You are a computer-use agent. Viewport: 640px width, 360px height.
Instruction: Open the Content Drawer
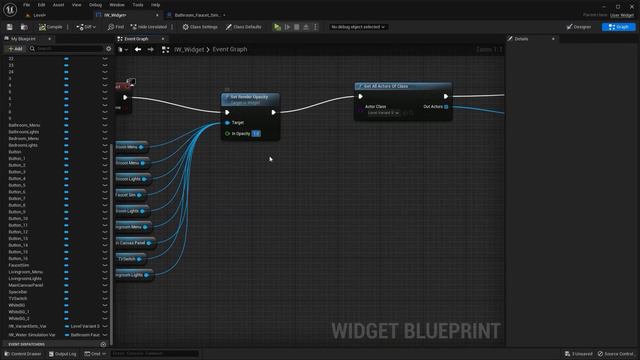point(23,354)
